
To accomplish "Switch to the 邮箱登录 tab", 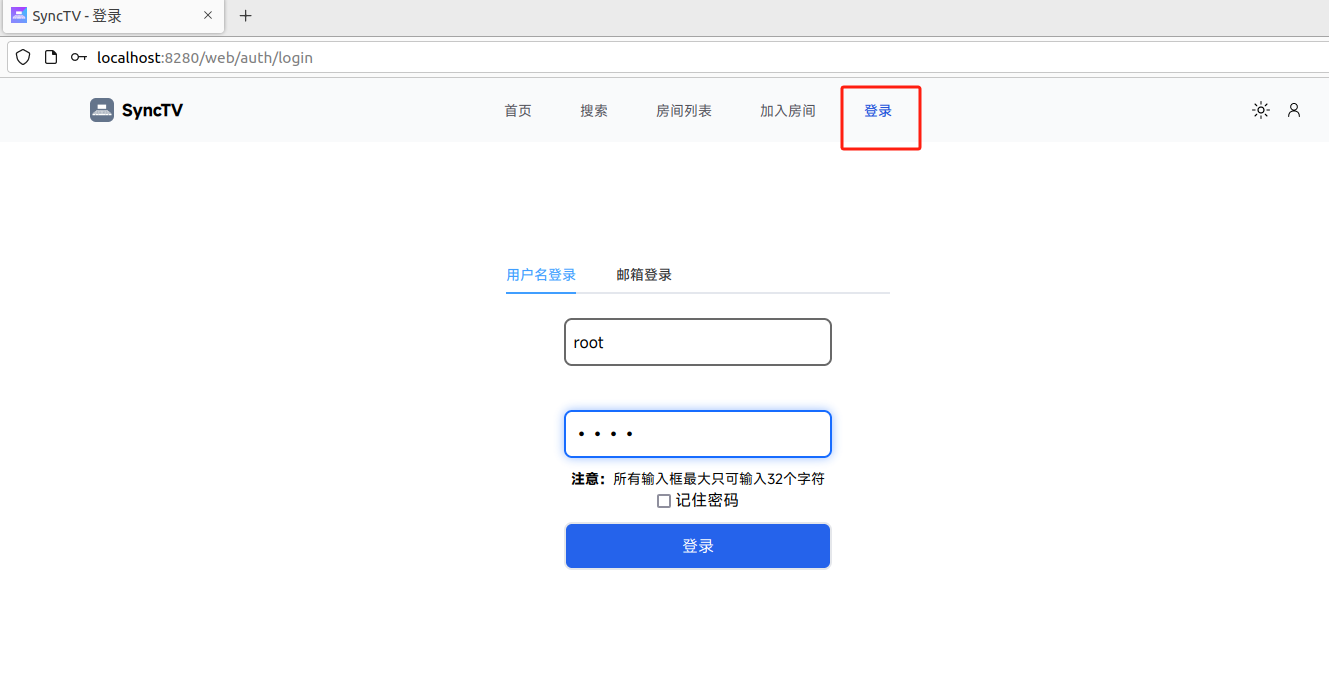I will tap(644, 275).
